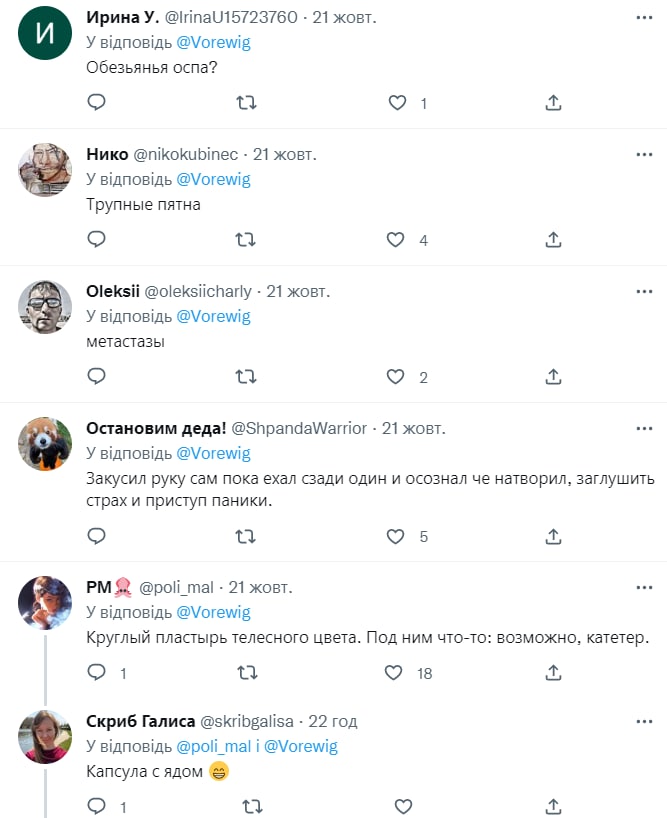Screen dimensions: 667x818
Task: Open the '21 жовт.' timestamp on Ирина У.'s tweet
Action: (x=343, y=19)
